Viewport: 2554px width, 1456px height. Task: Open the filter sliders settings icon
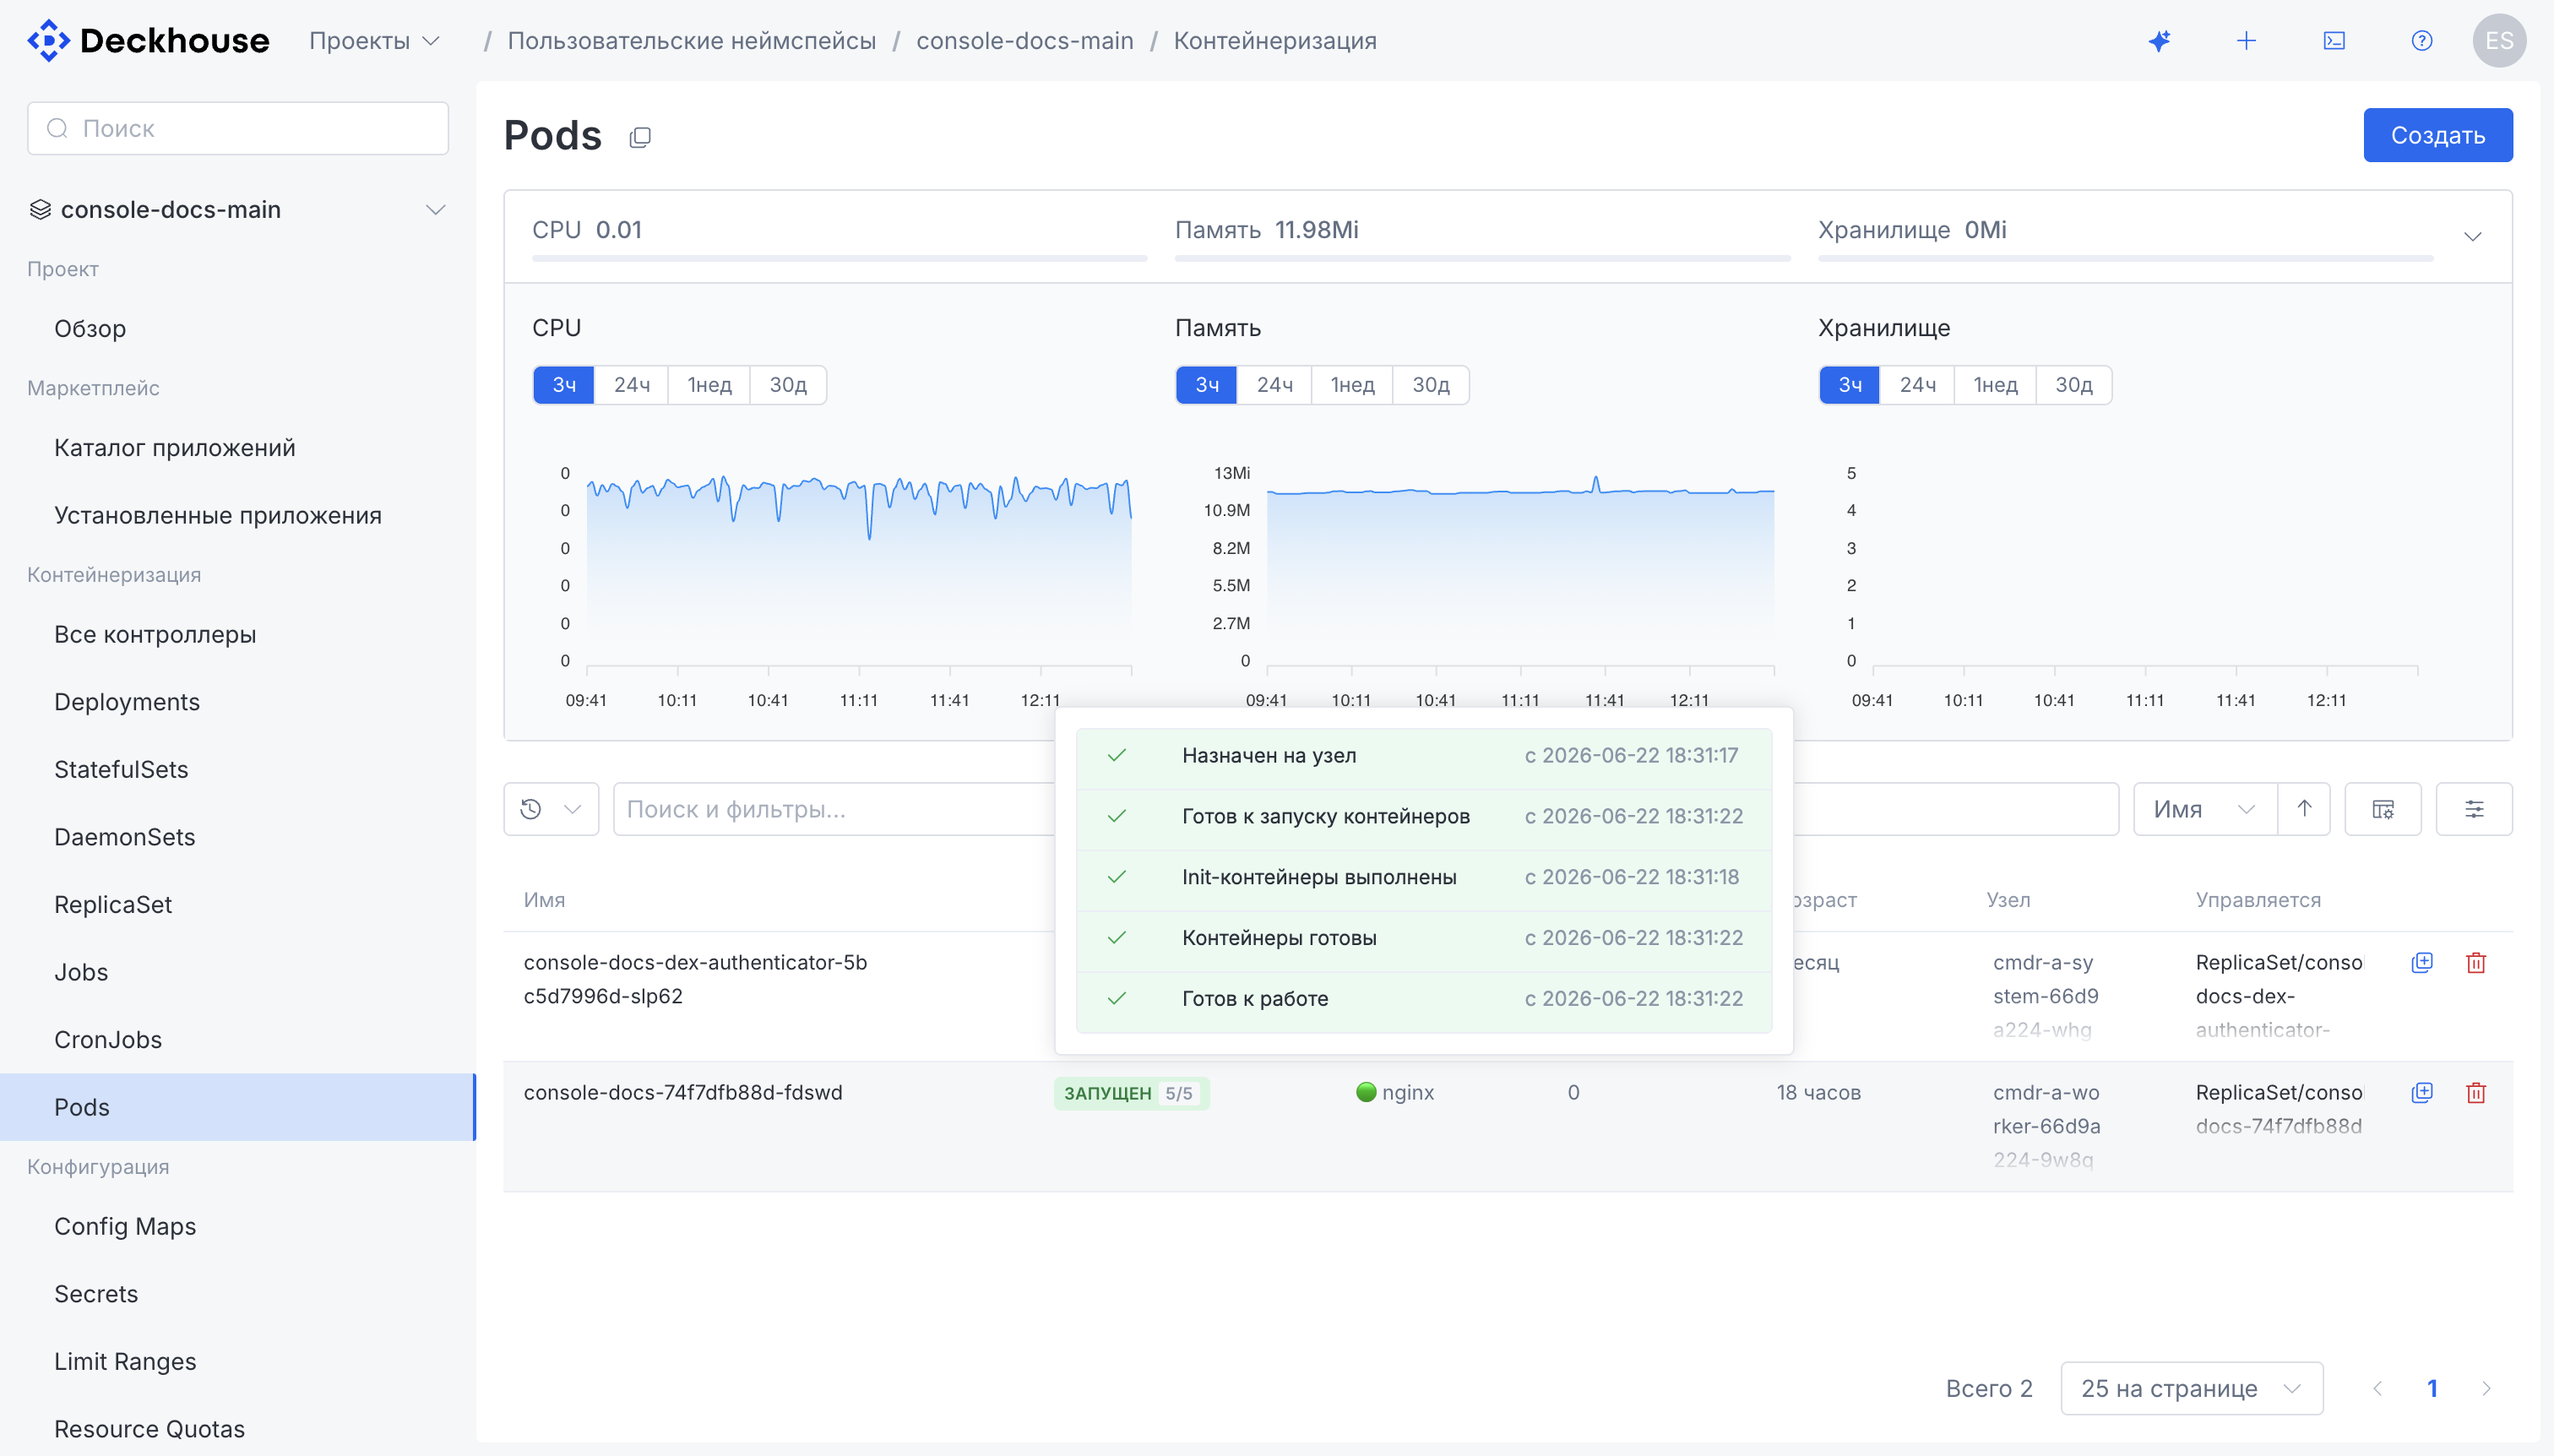tap(2474, 809)
